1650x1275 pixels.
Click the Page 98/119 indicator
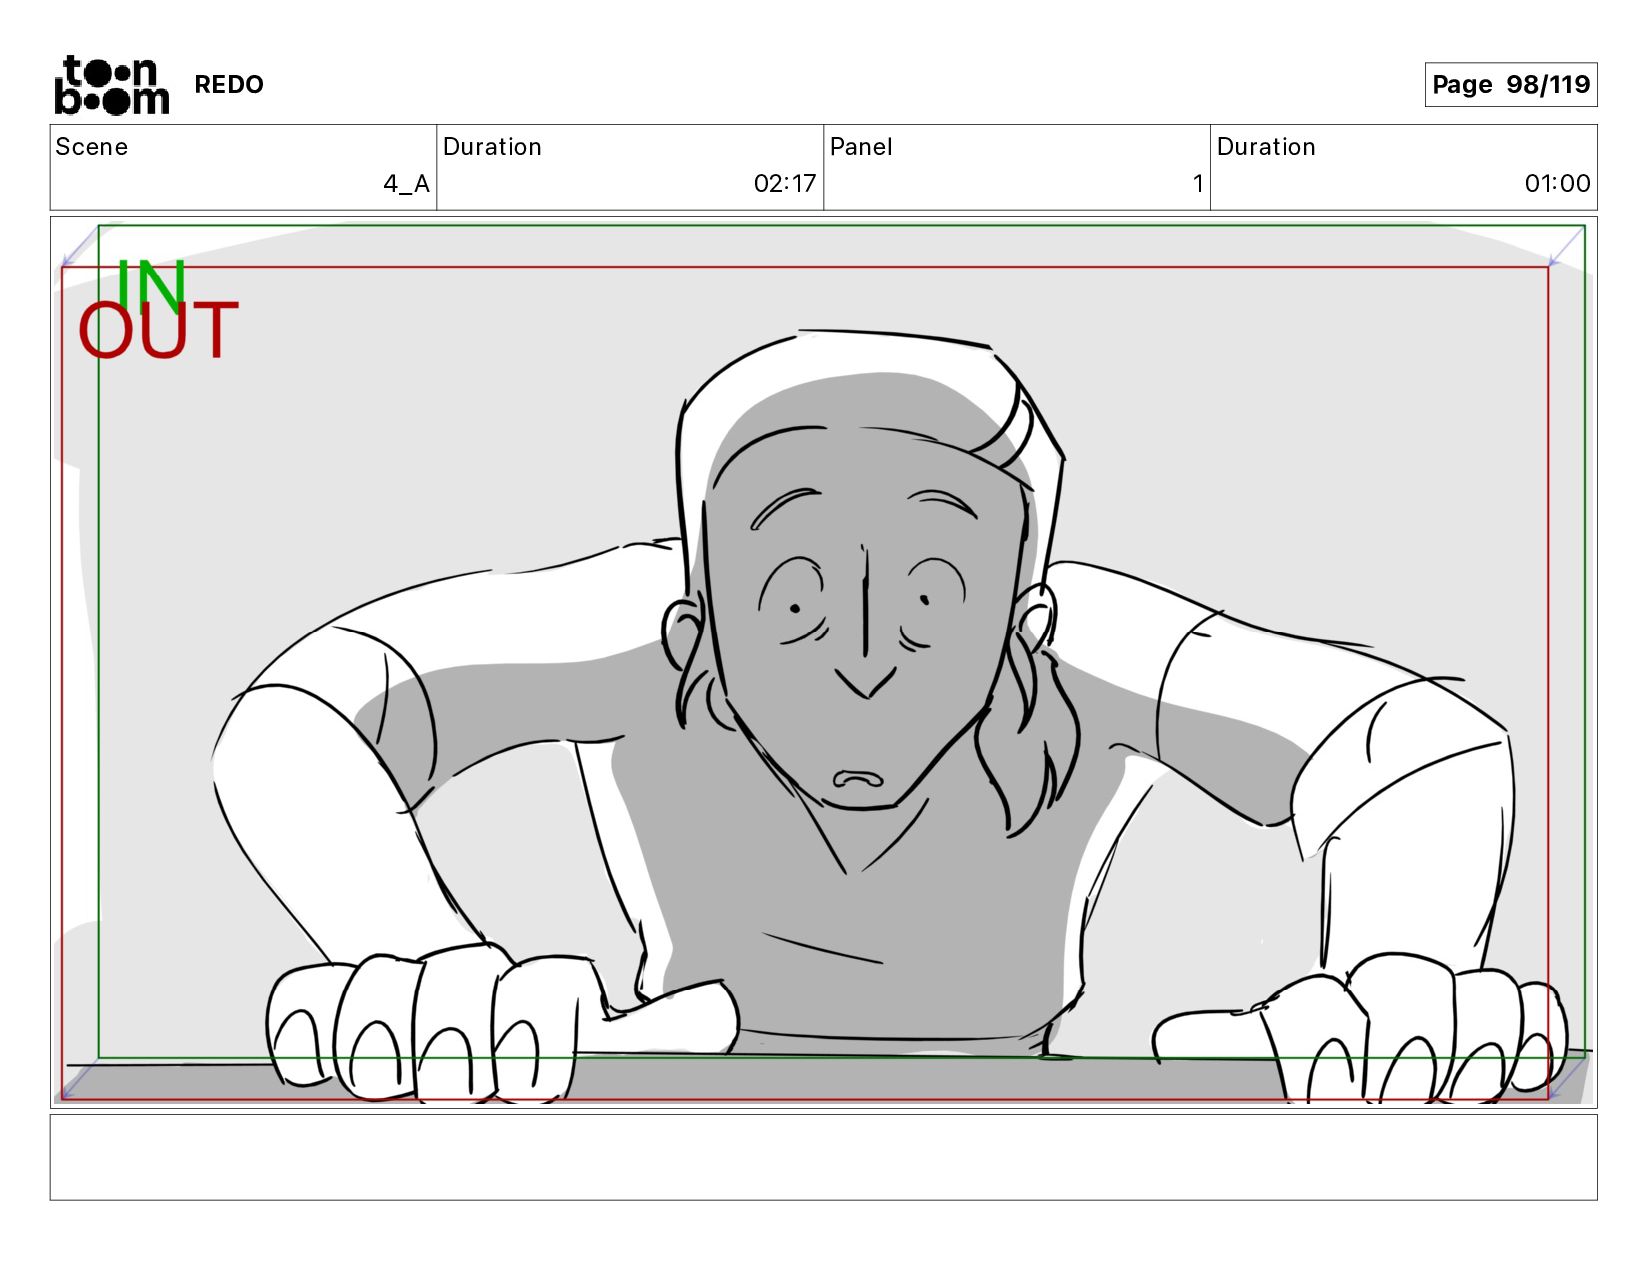coord(1510,84)
